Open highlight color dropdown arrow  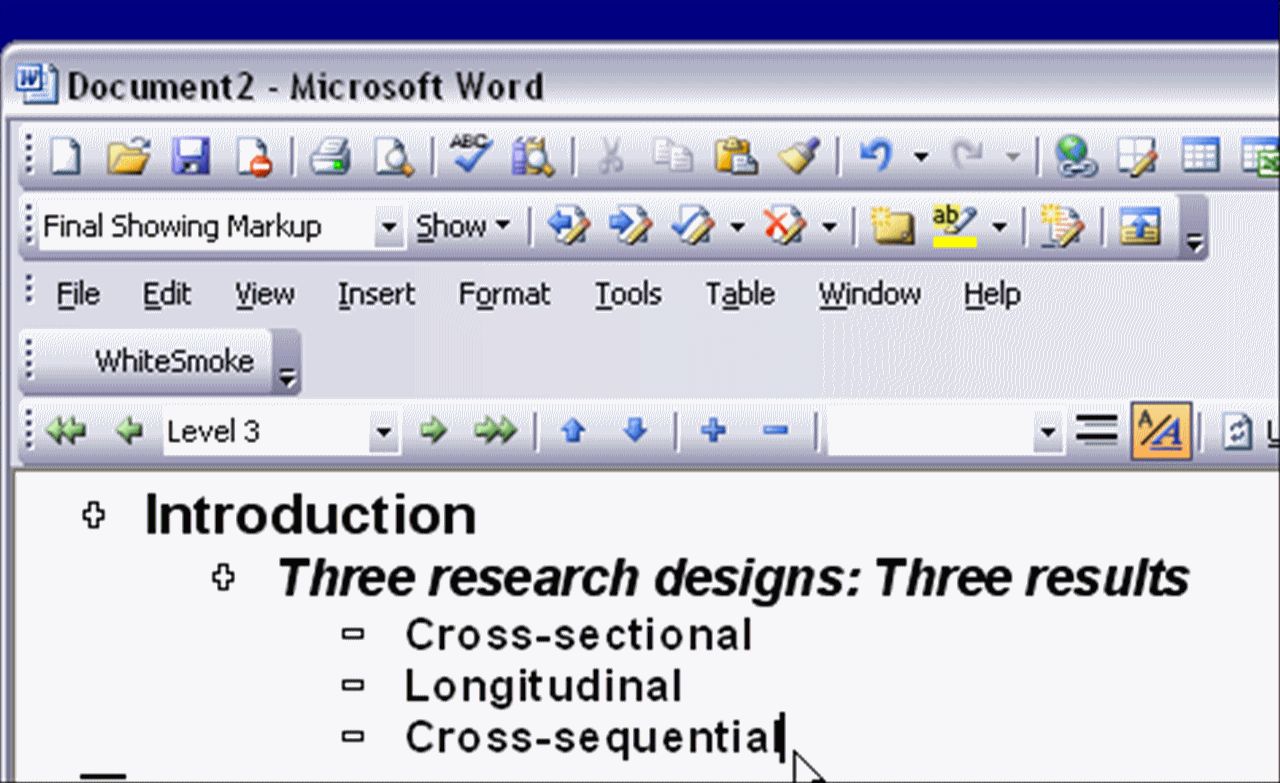[999, 227]
